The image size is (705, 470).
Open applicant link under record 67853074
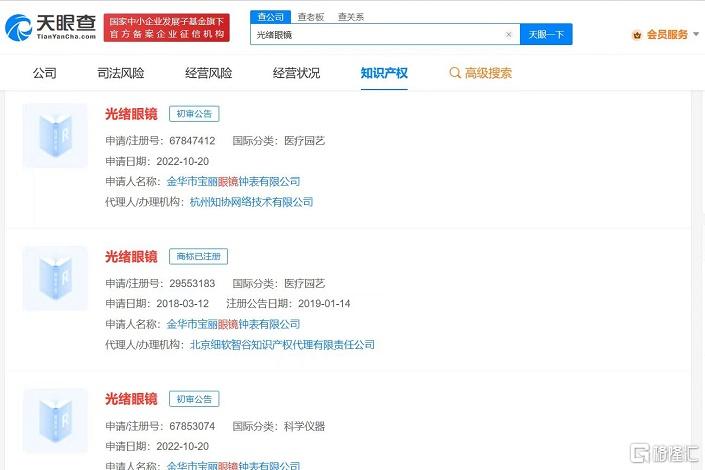[x=233, y=465]
